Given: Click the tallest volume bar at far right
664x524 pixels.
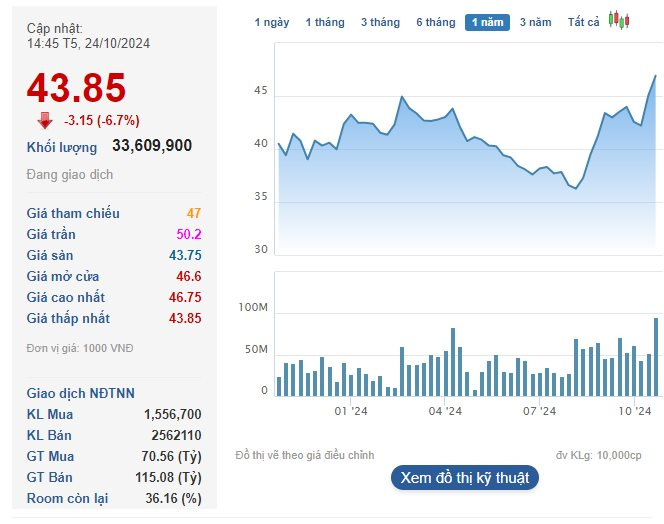Looking at the screenshot, I should (656, 357).
